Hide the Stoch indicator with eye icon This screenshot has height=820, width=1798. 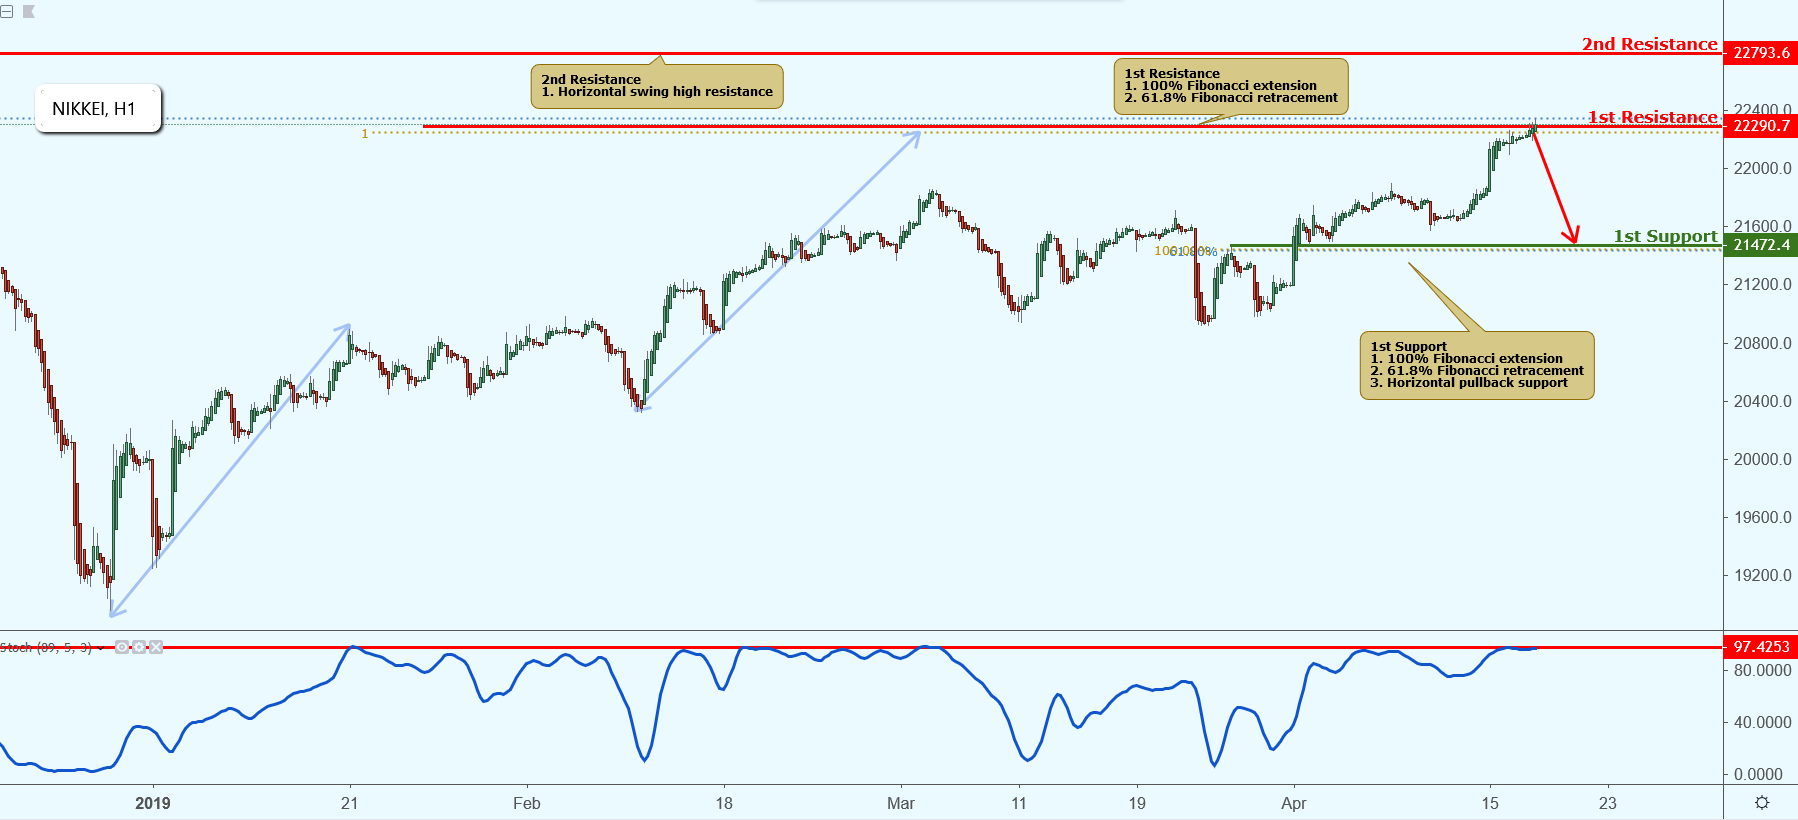point(122,647)
